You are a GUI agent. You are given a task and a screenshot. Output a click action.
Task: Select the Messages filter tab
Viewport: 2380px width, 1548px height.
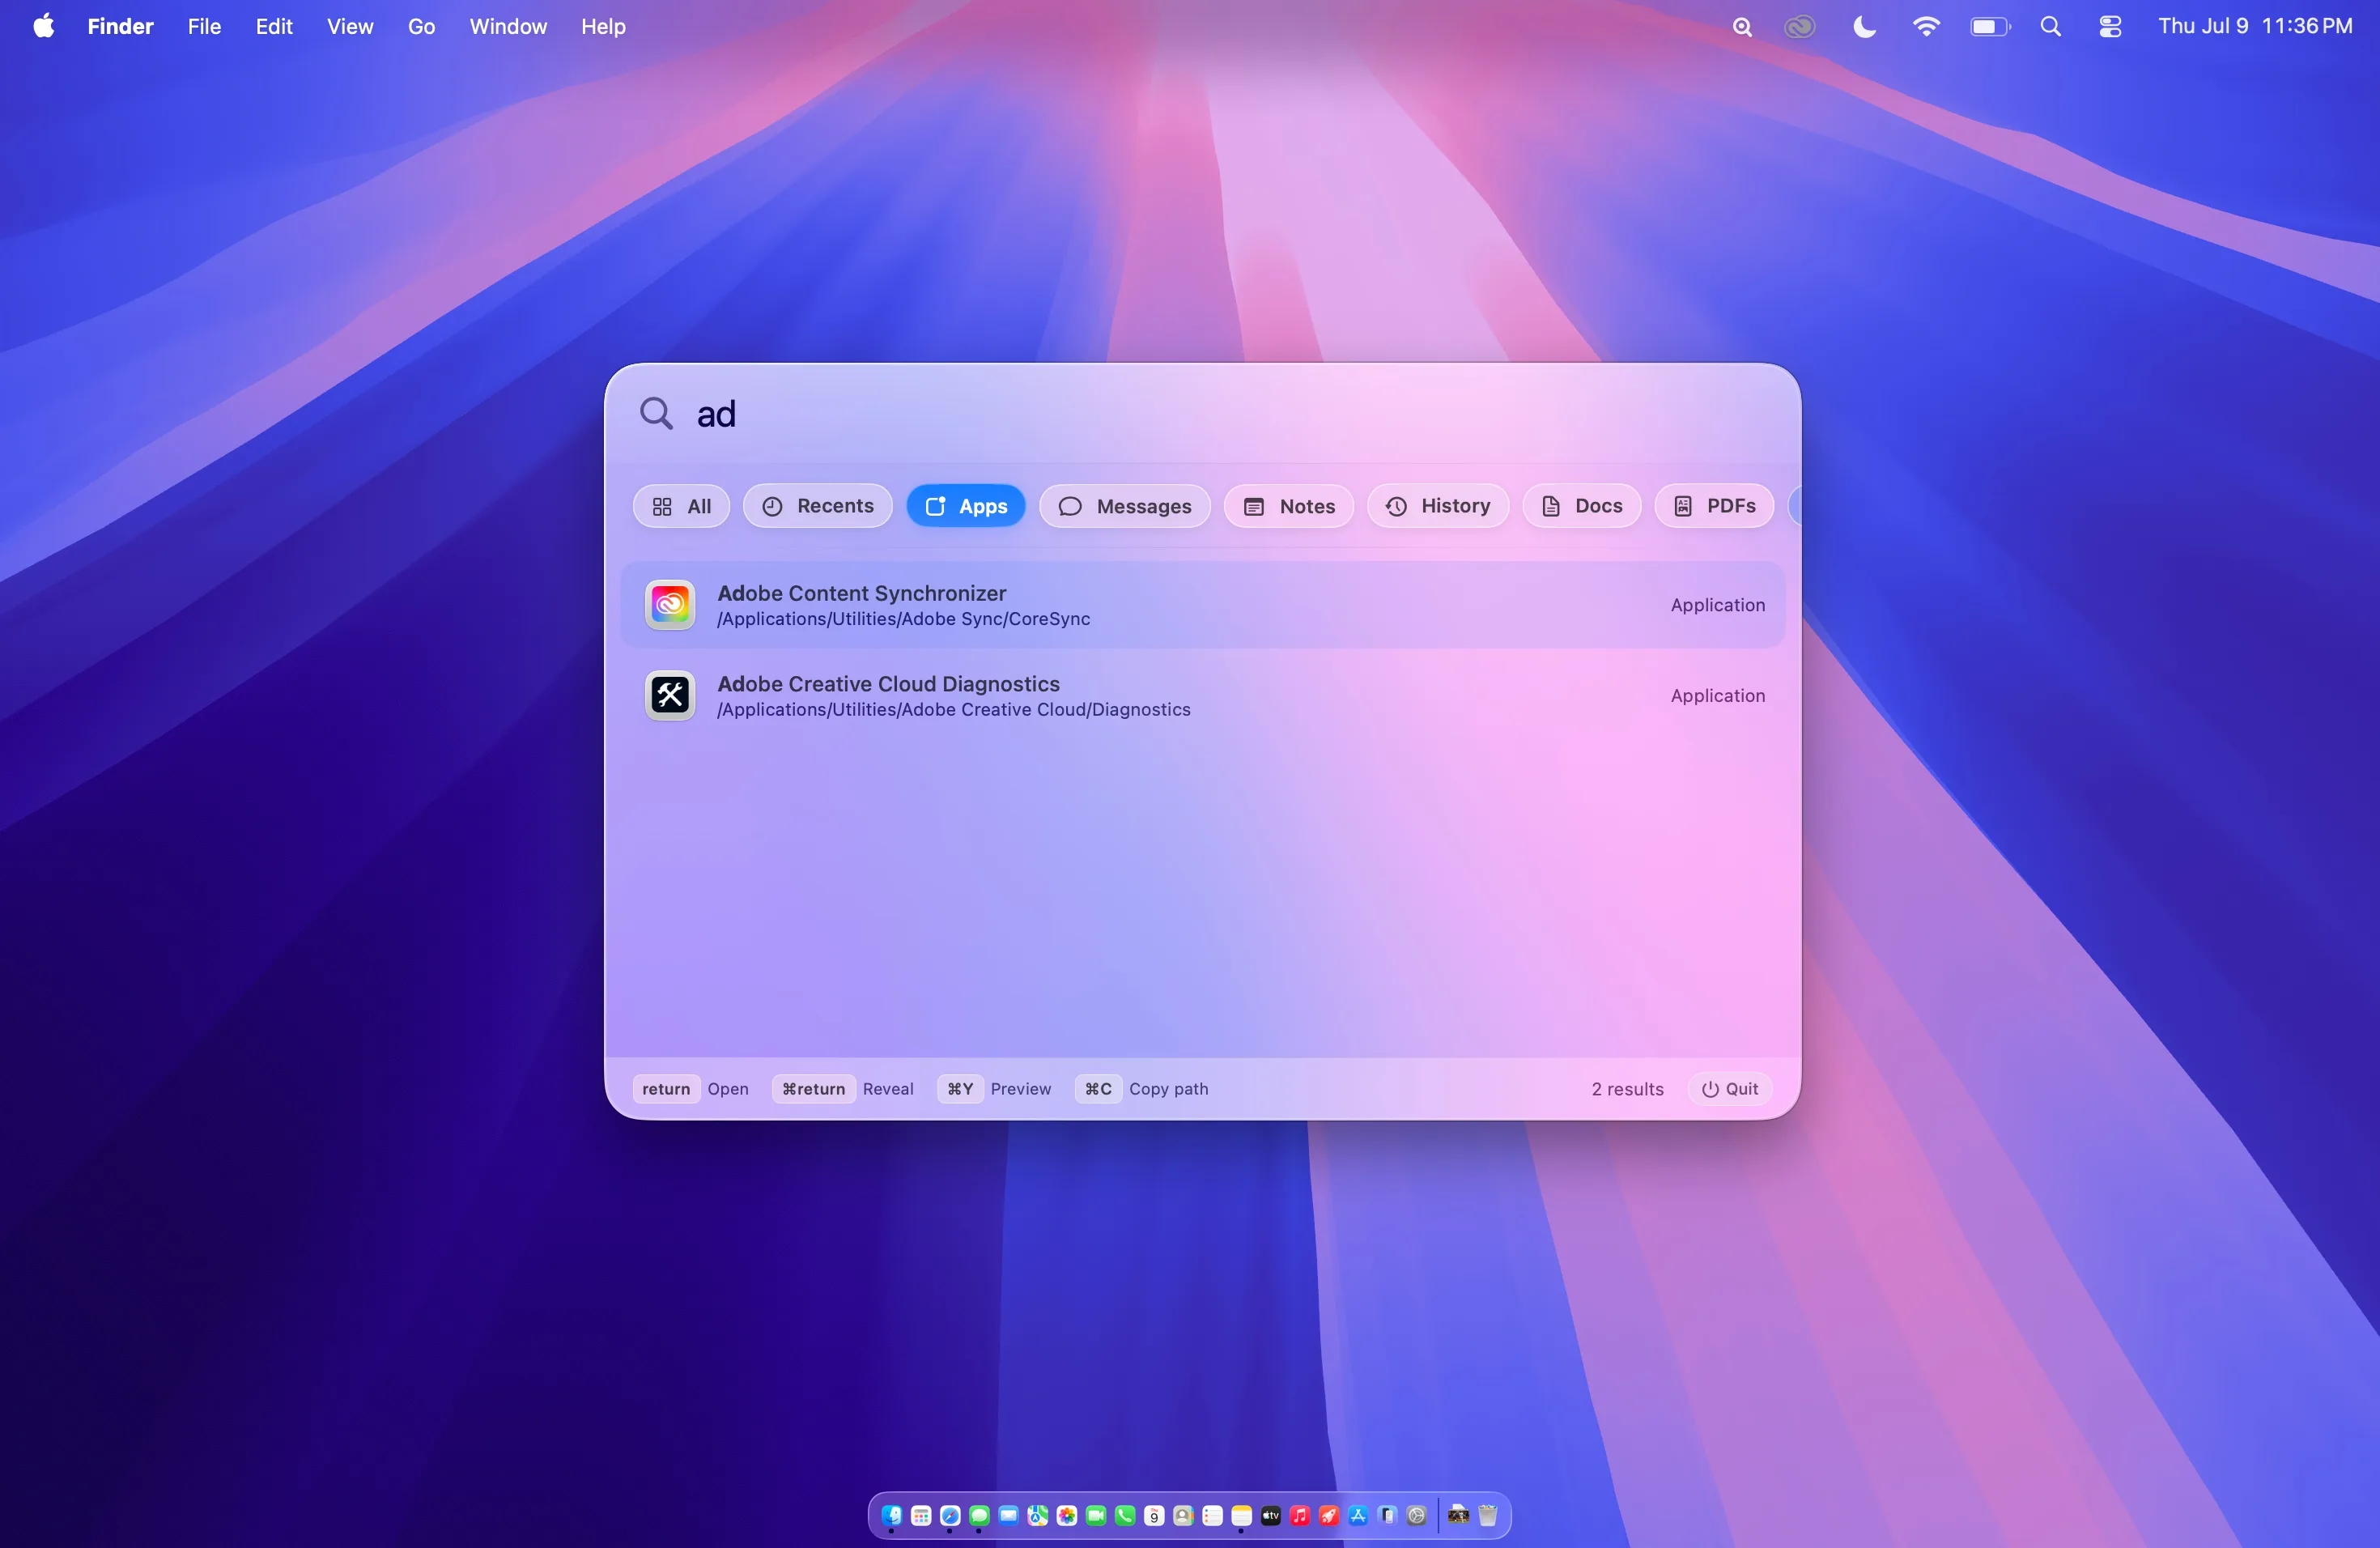point(1125,506)
